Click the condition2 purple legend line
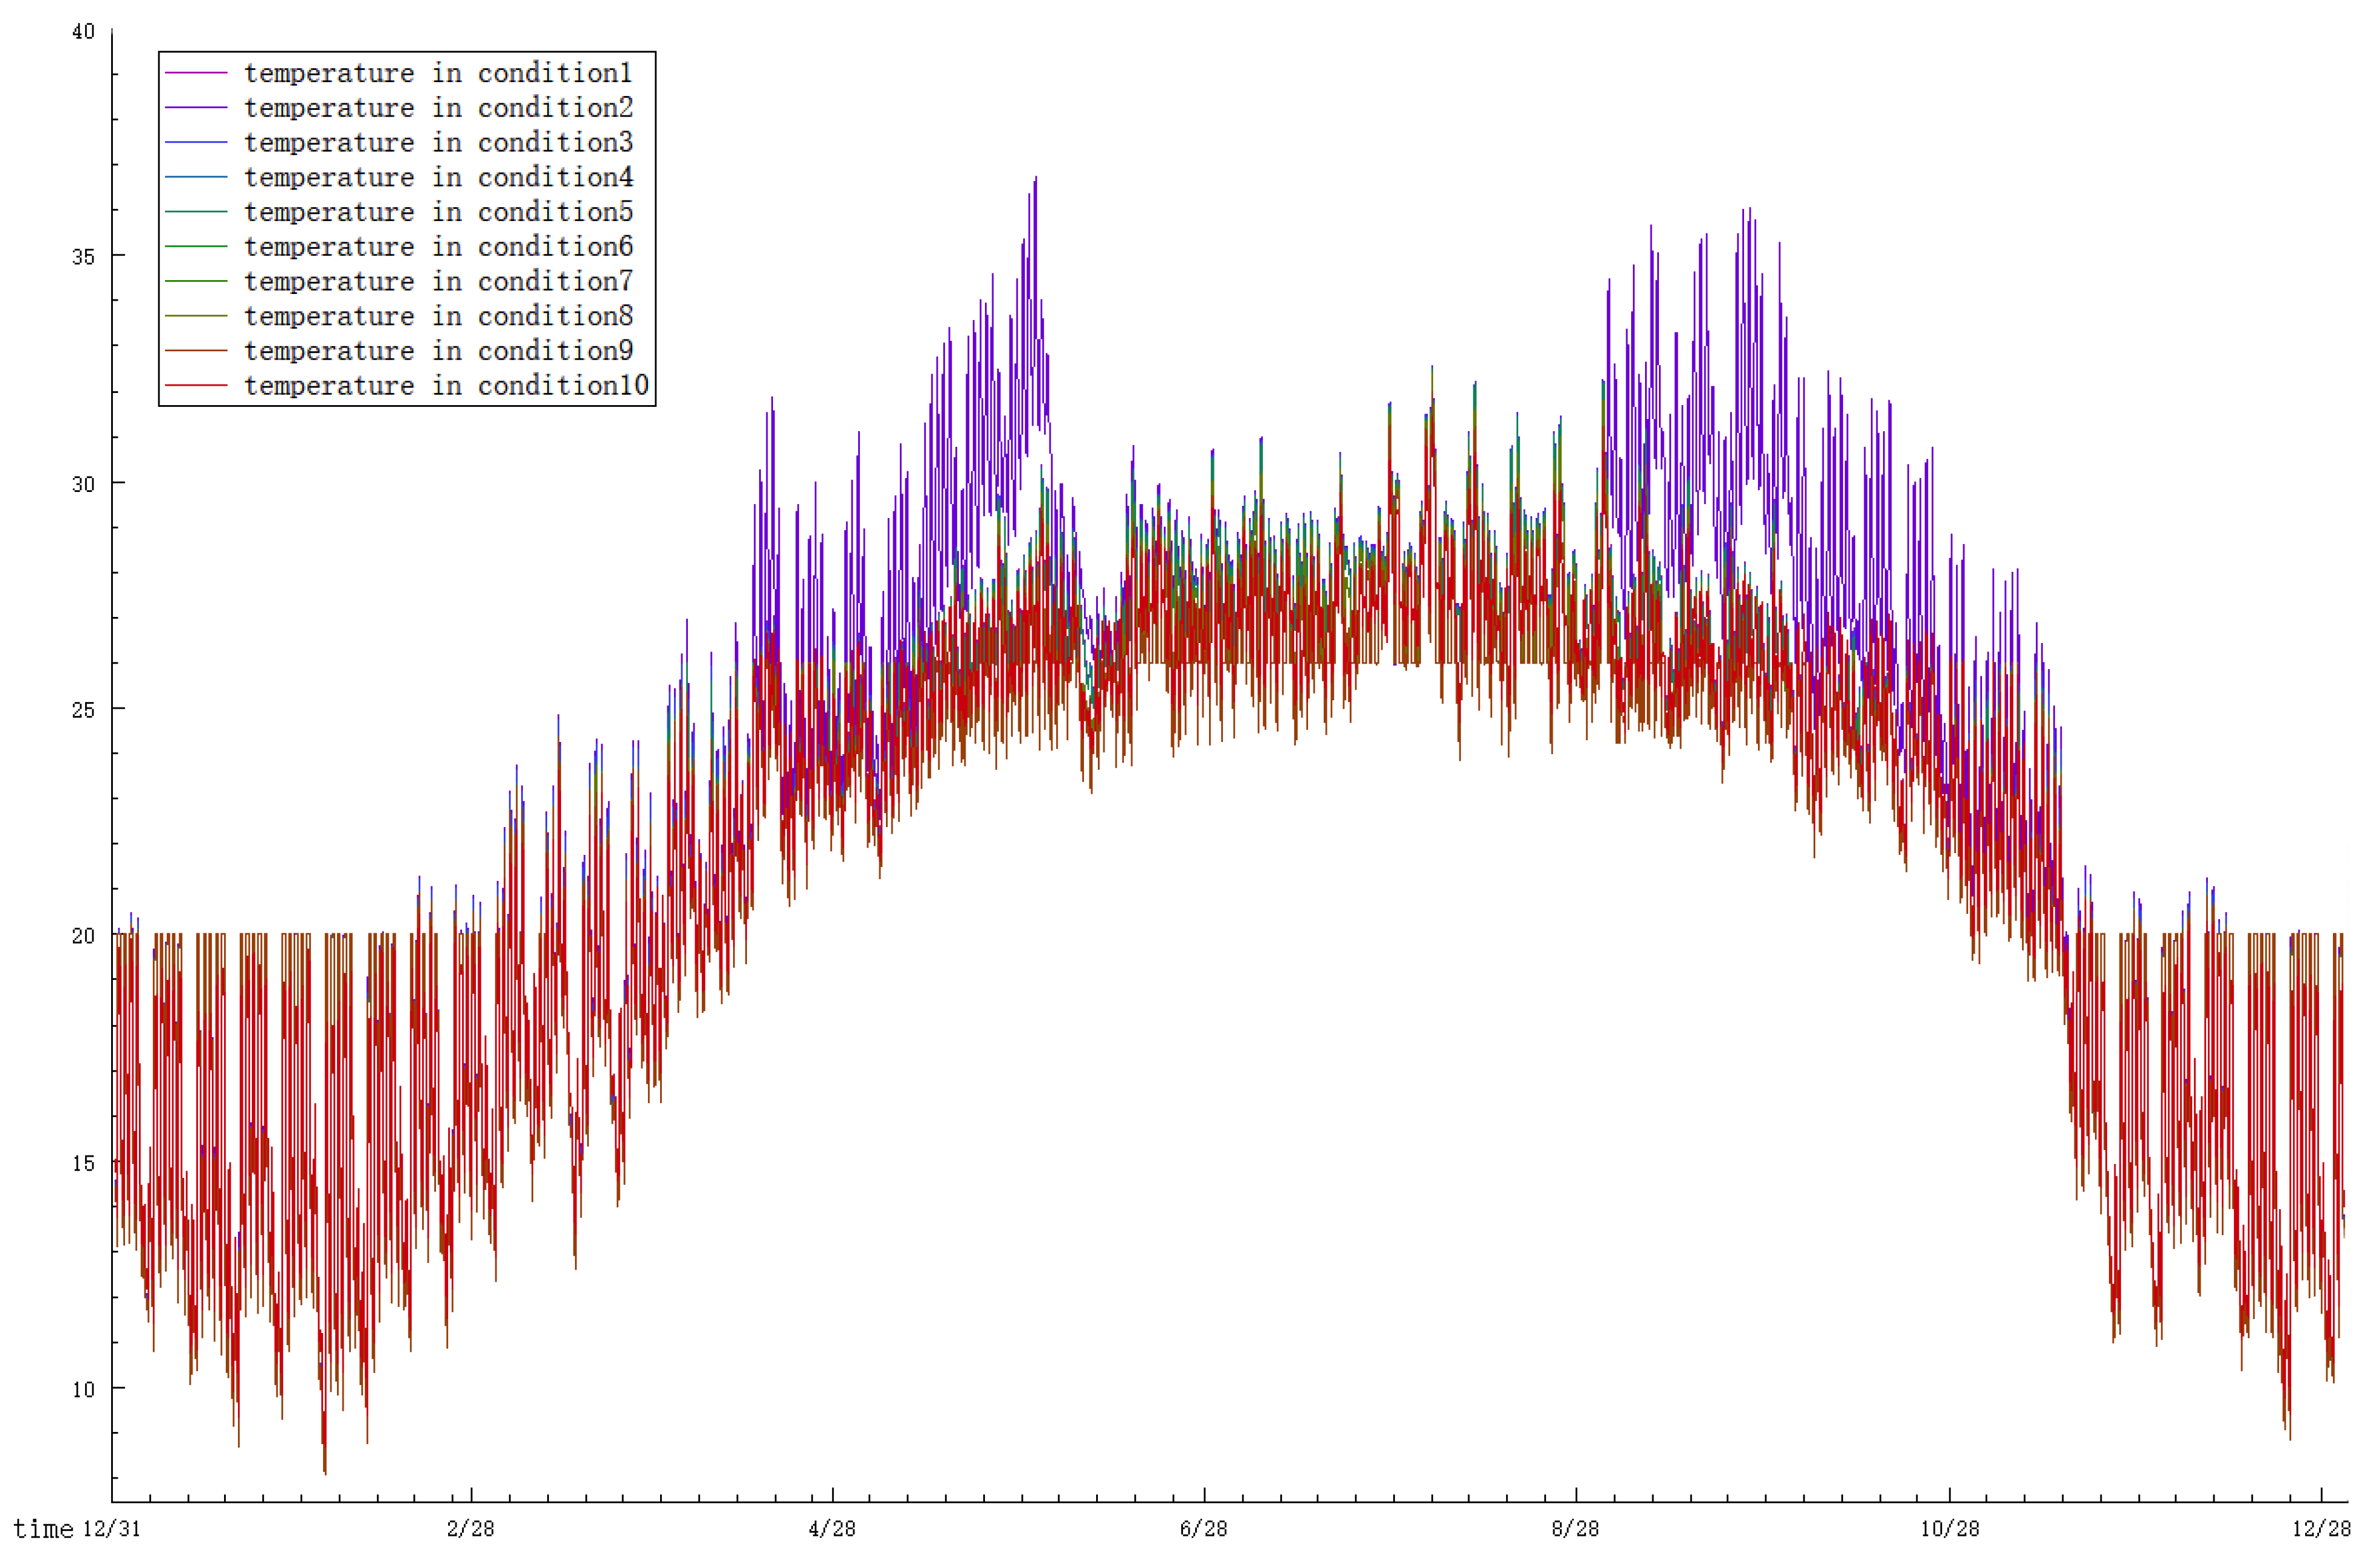The width and height of the screenshot is (2380, 1557). click(x=196, y=108)
